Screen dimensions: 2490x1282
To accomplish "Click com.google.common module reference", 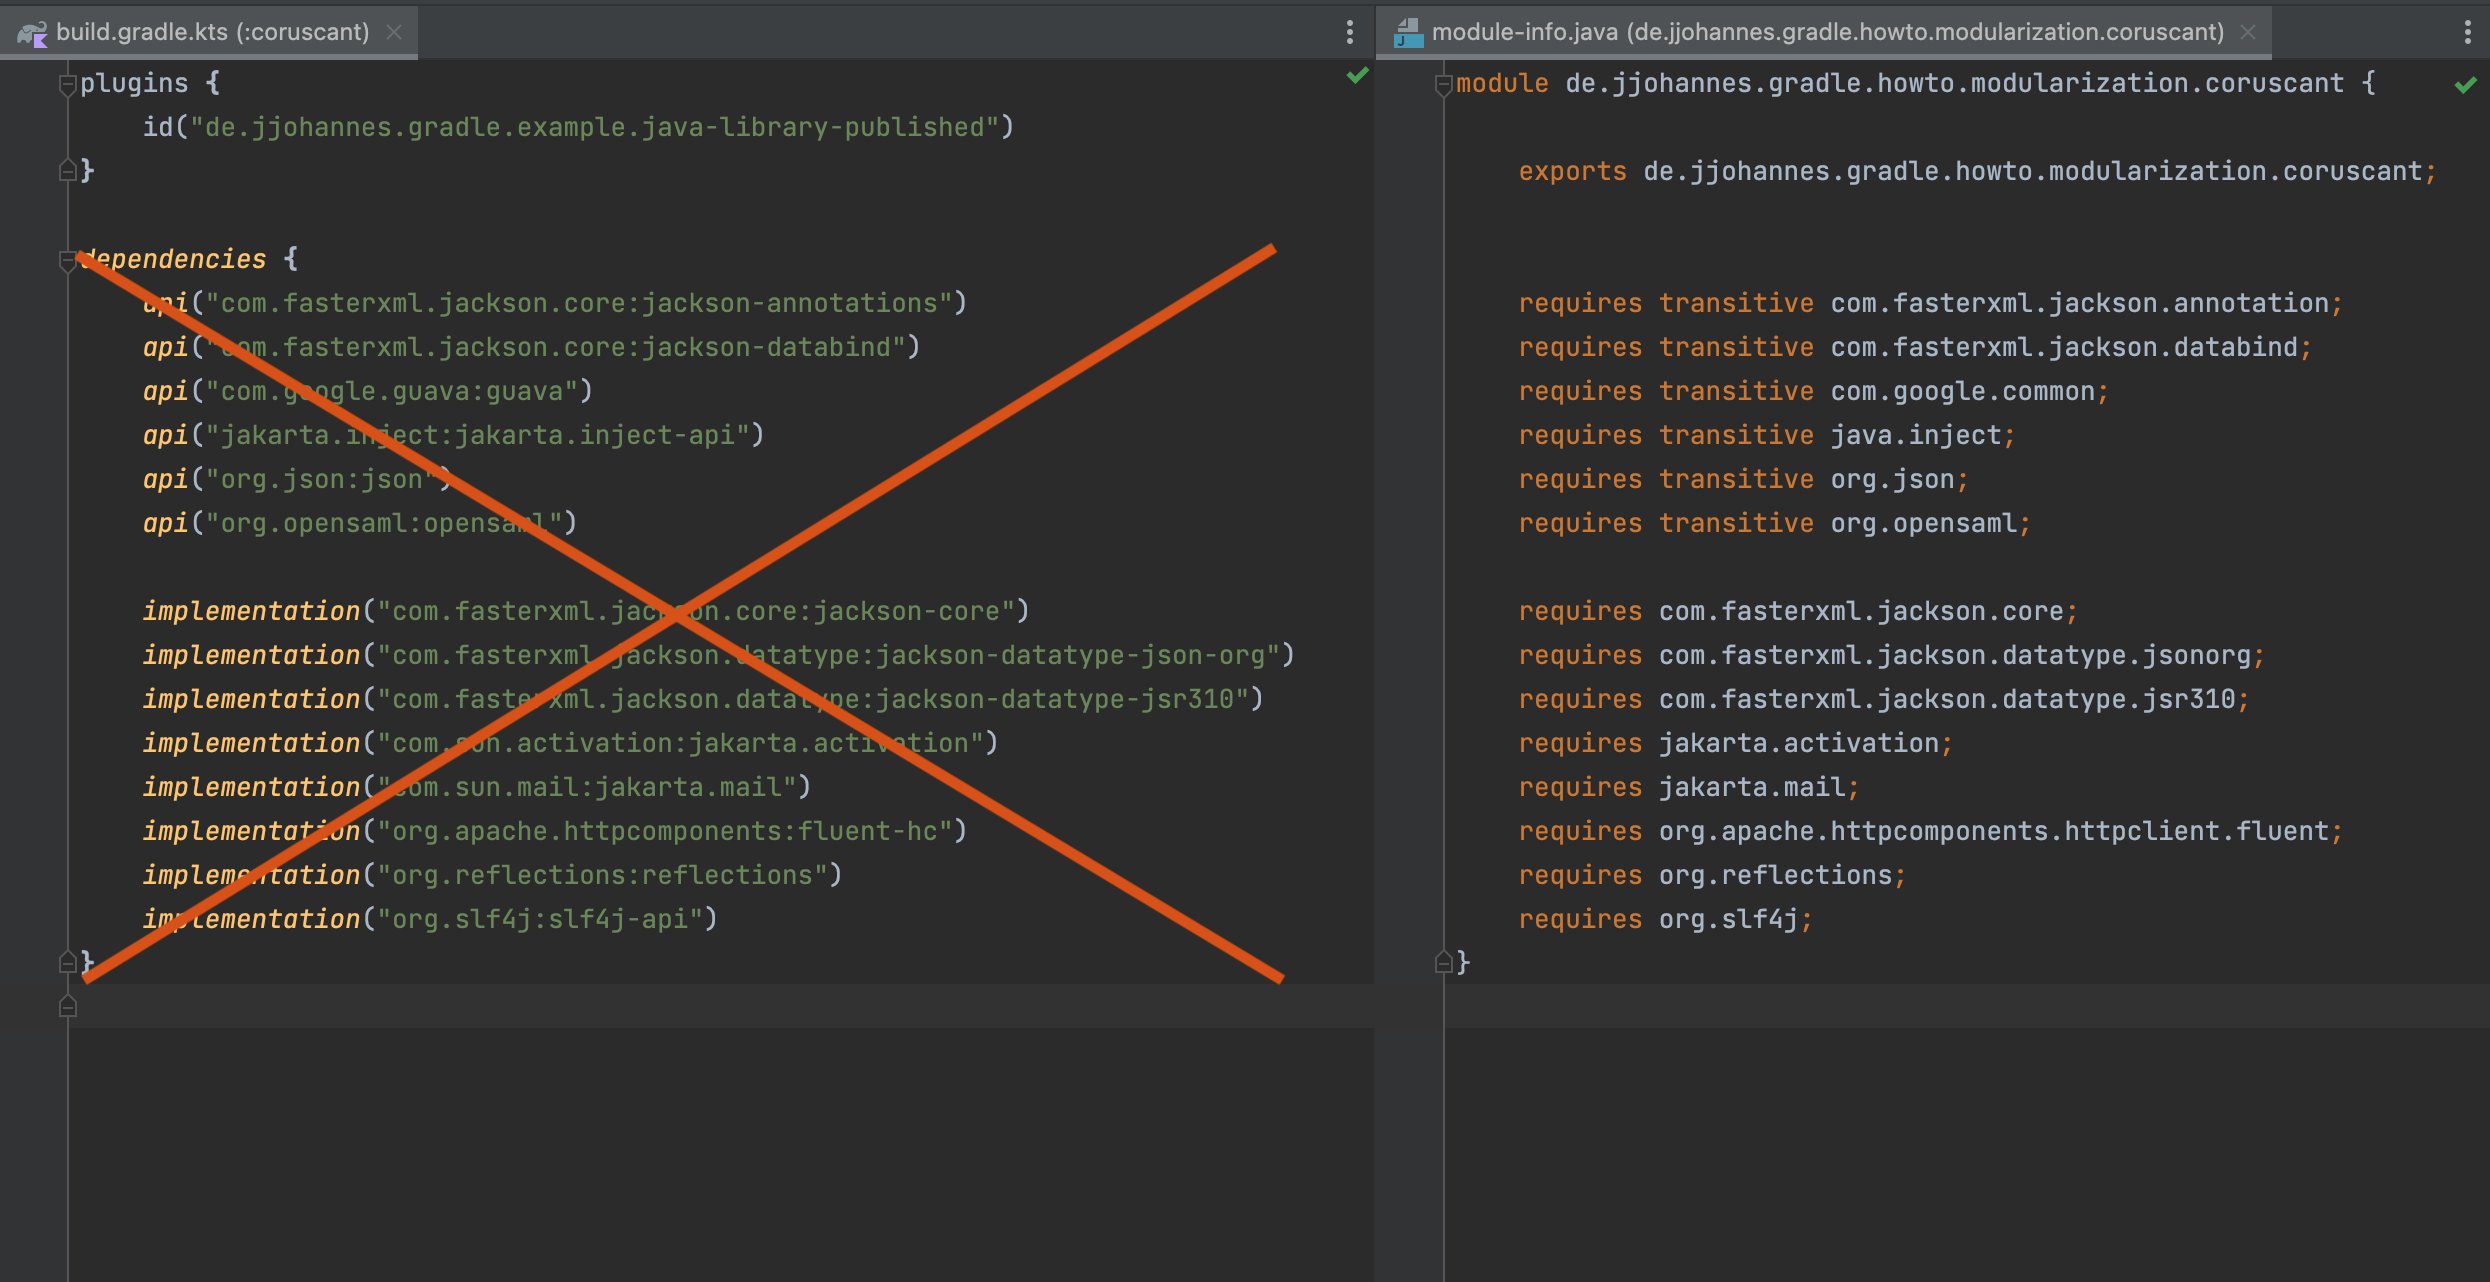I will pyautogui.click(x=1962, y=392).
